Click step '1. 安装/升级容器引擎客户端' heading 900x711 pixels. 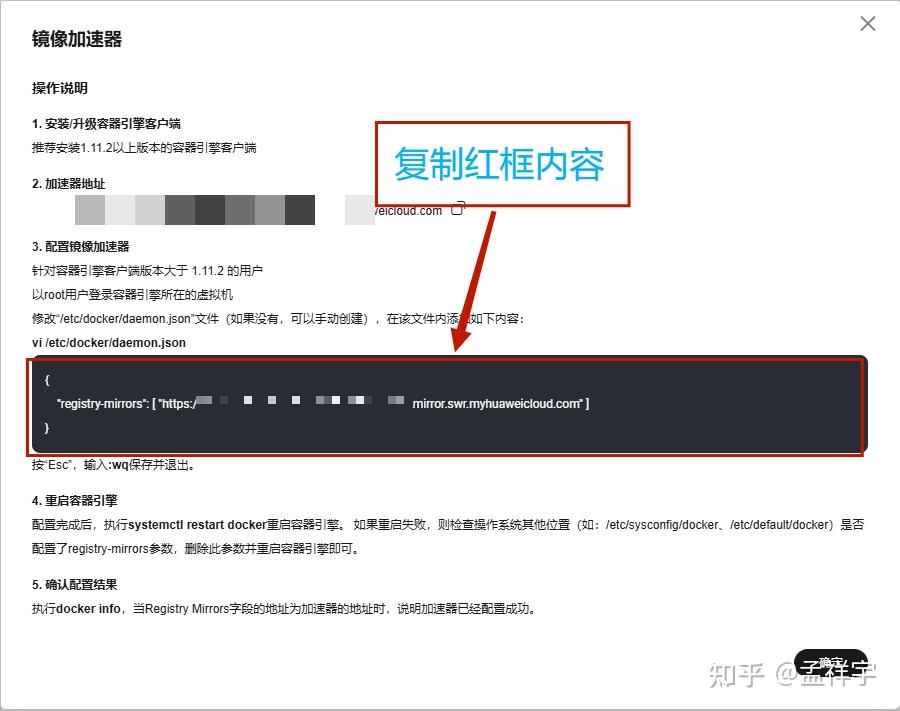[x=106, y=123]
